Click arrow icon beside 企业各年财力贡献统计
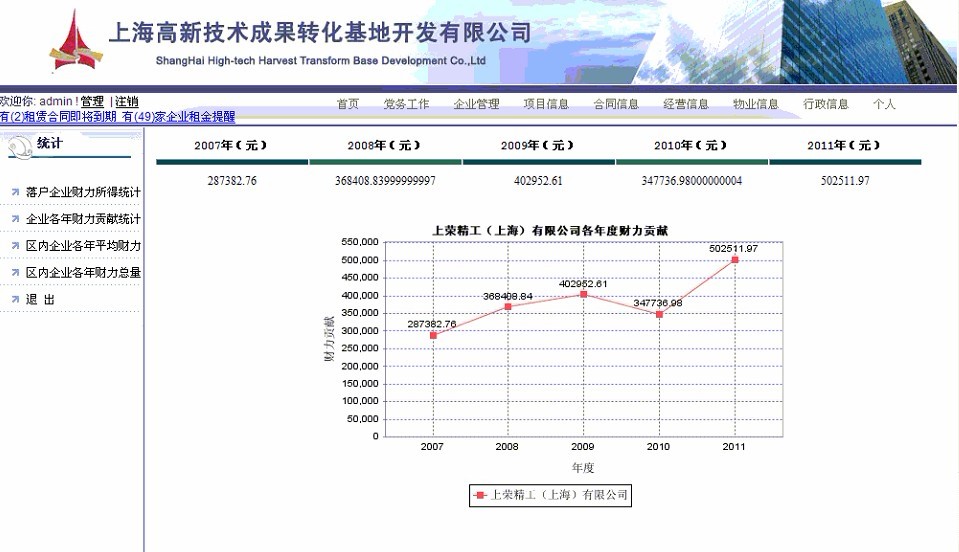This screenshot has height=552, width=959. coord(15,219)
